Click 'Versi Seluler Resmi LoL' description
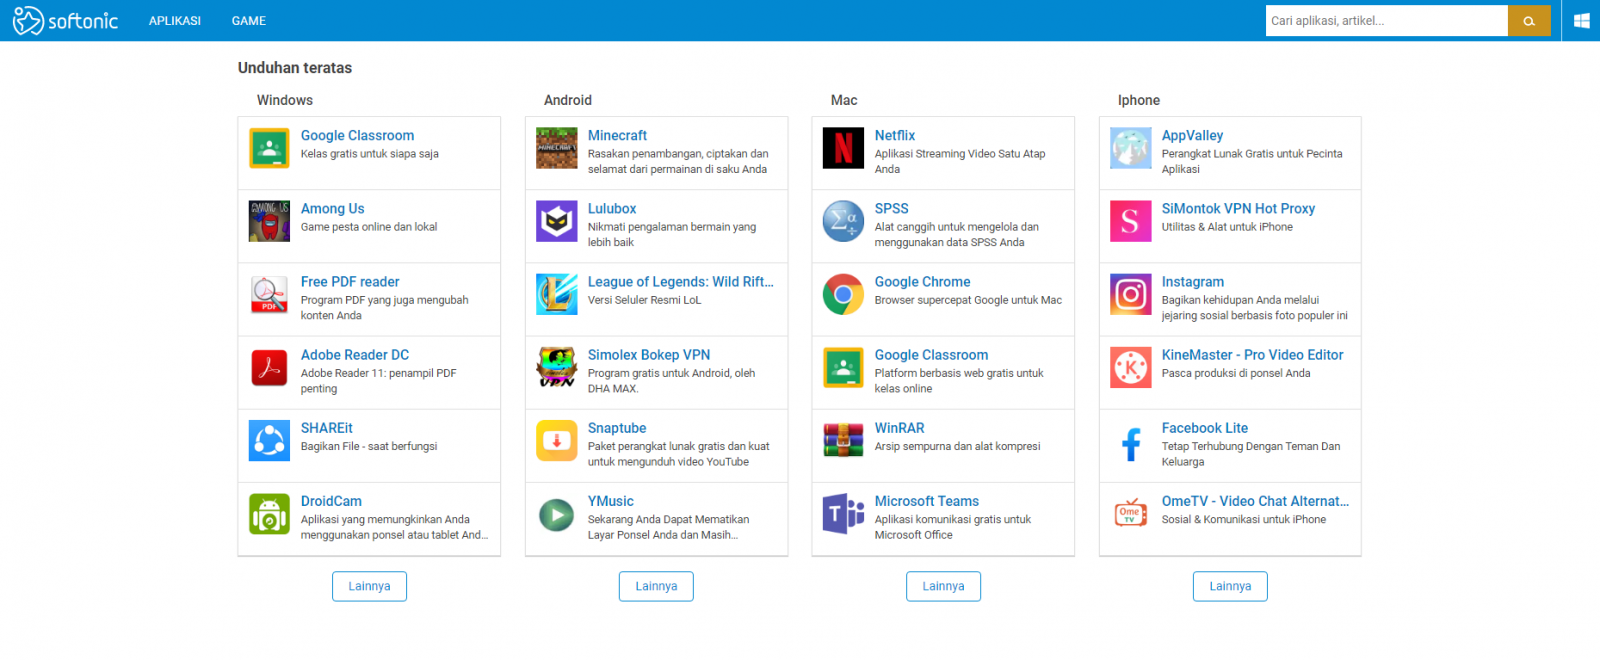The image size is (1600, 660). [644, 300]
